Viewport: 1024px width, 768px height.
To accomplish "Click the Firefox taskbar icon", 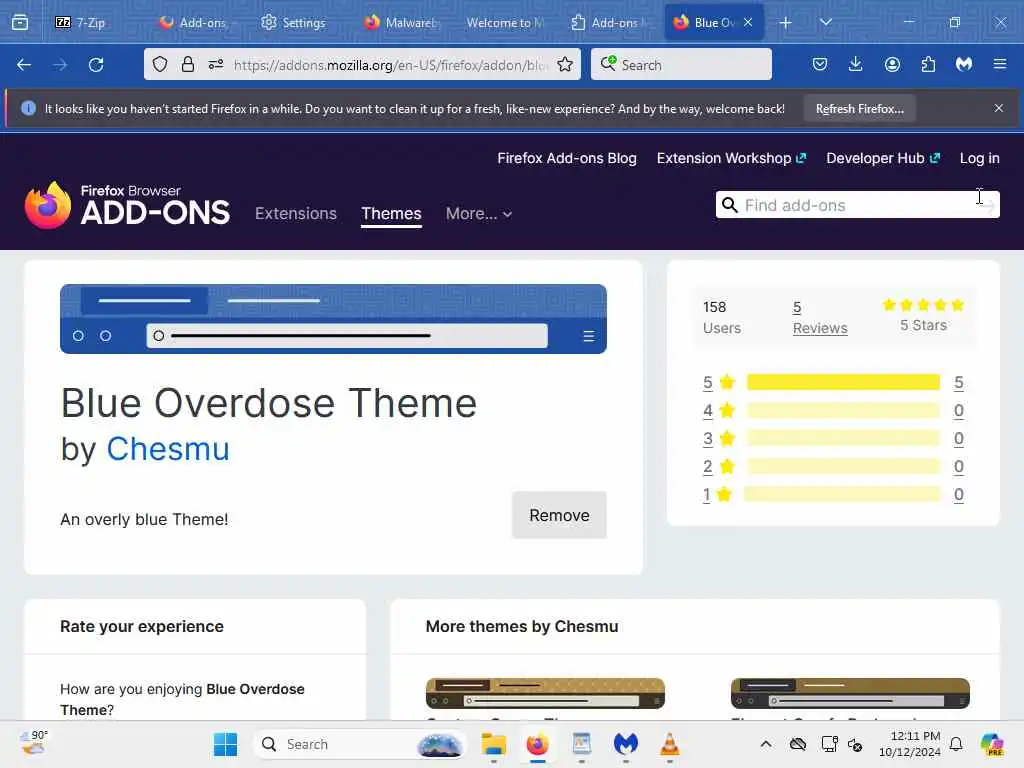I will (x=537, y=744).
